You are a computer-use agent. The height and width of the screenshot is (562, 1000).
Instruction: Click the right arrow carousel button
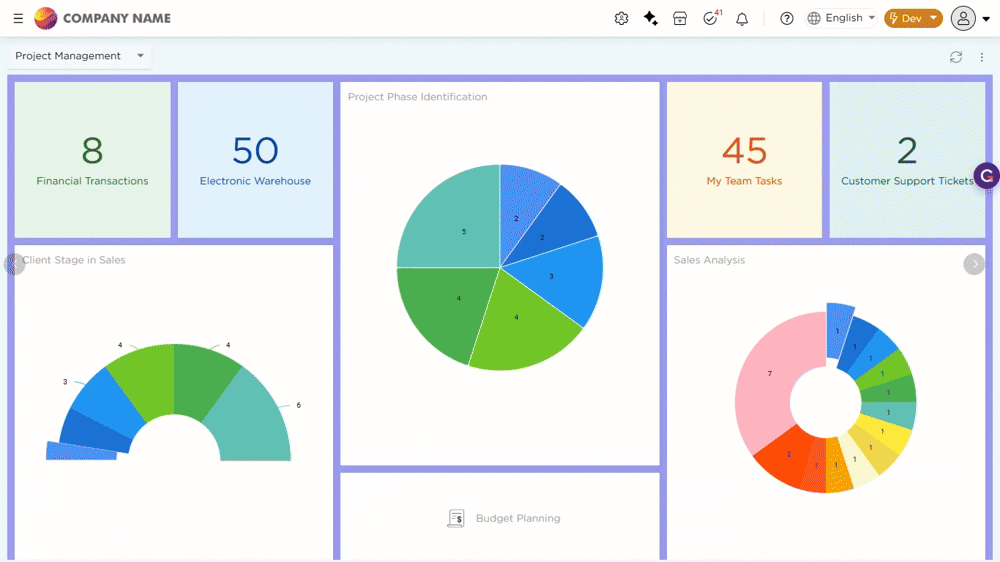coord(974,264)
